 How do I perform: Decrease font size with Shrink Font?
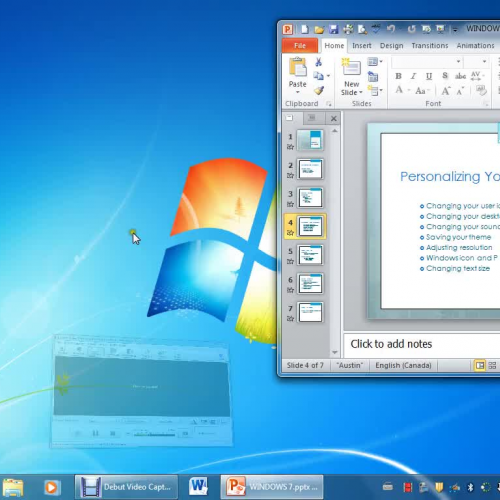(x=460, y=91)
